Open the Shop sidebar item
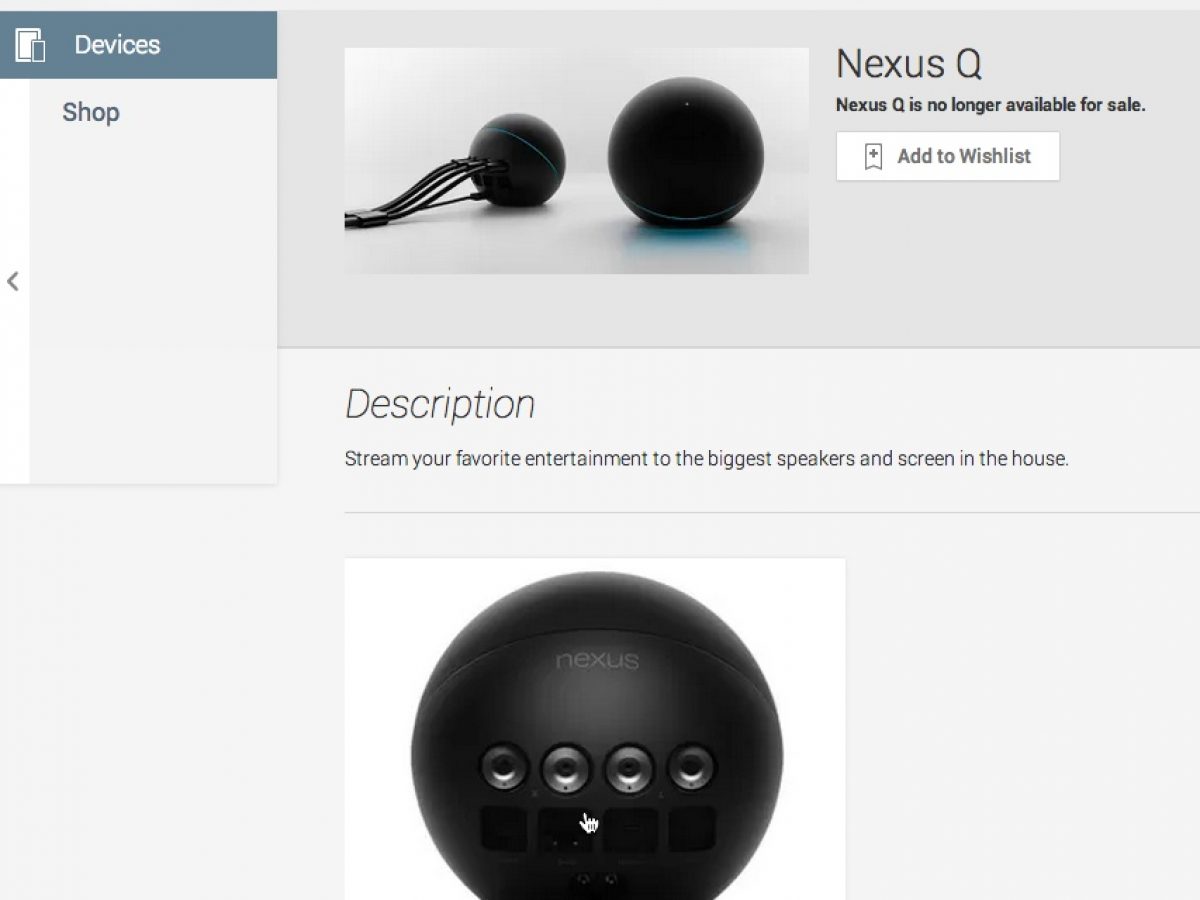Viewport: 1200px width, 900px height. click(91, 112)
